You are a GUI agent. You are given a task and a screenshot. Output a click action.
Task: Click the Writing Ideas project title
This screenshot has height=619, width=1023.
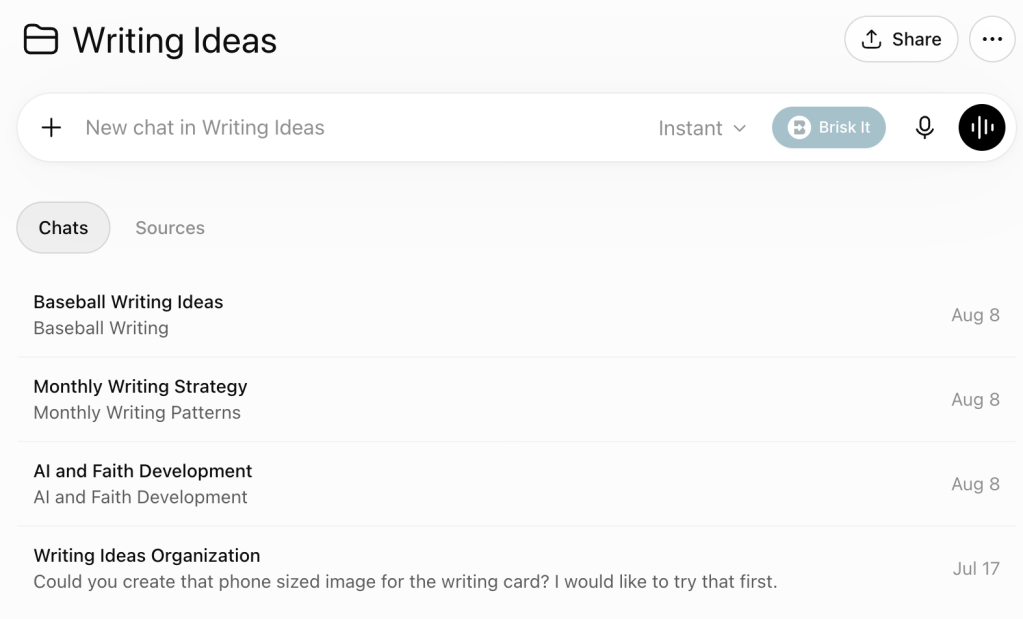click(x=175, y=40)
